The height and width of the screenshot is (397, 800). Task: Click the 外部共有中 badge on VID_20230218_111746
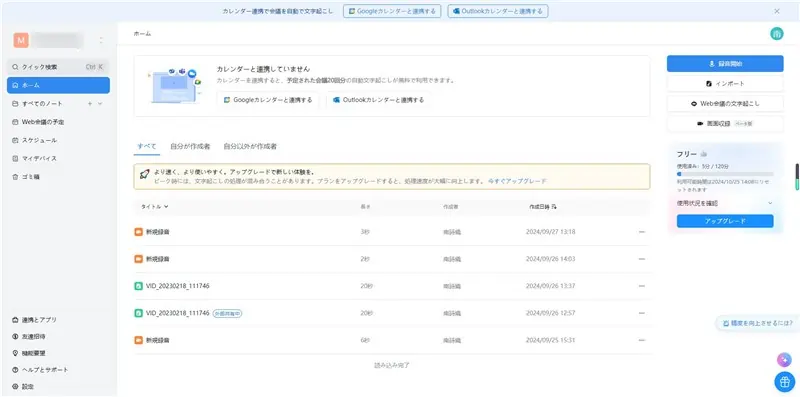pyautogui.click(x=227, y=313)
